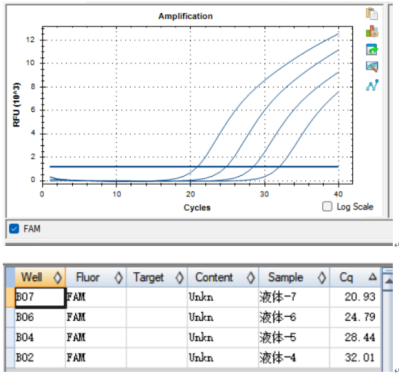The image size is (399, 378).
Task: Click the FAM fluor cell in B02 row
Action: tap(96, 358)
